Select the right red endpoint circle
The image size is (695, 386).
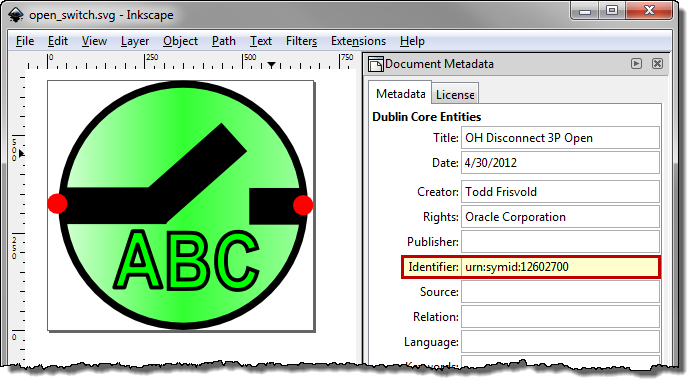pyautogui.click(x=303, y=205)
